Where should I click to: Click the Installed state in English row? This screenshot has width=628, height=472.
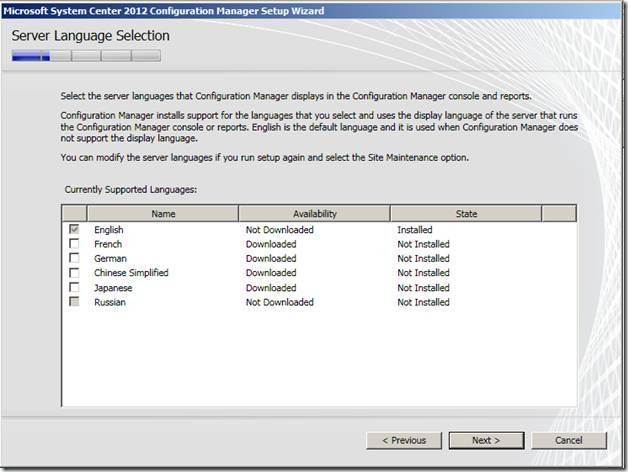(415, 230)
